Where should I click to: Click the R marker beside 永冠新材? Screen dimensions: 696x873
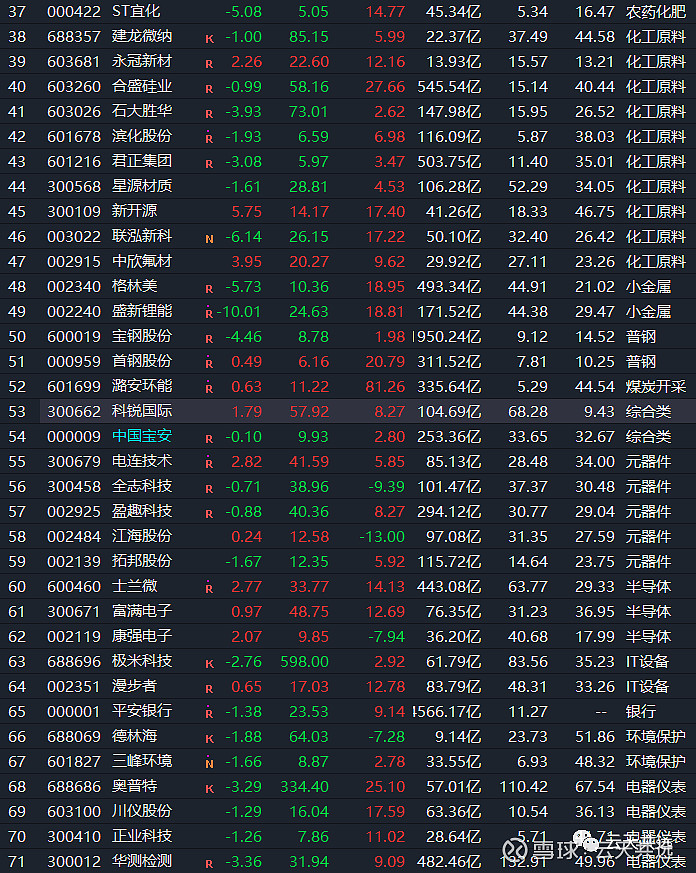(x=209, y=64)
